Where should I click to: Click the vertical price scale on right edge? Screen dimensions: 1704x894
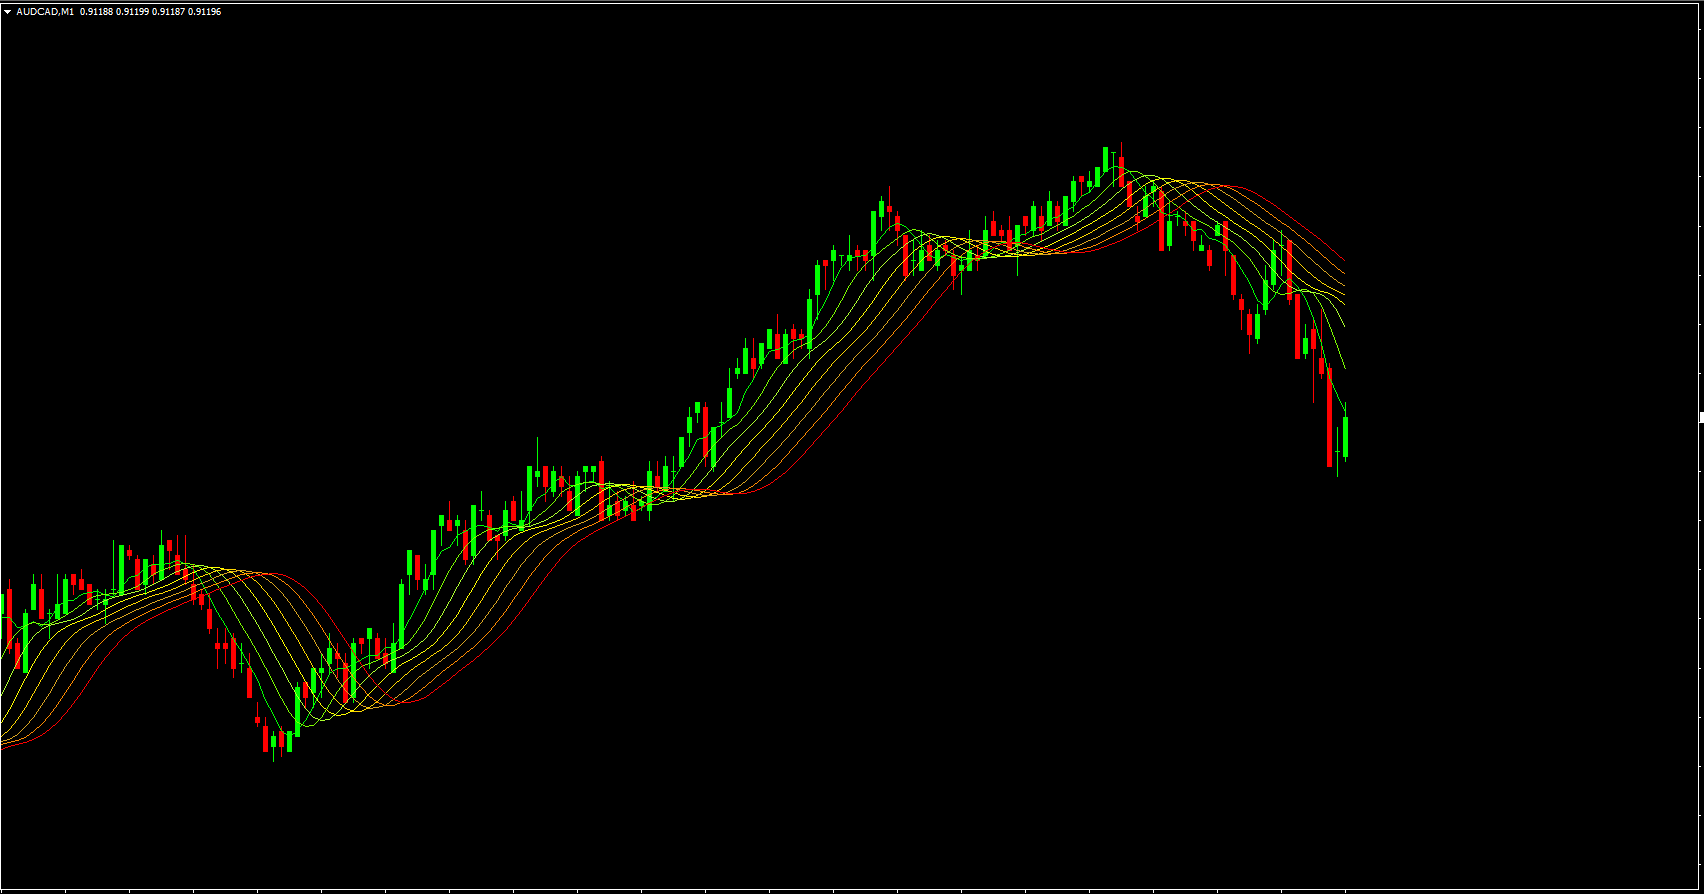(x=1701, y=600)
